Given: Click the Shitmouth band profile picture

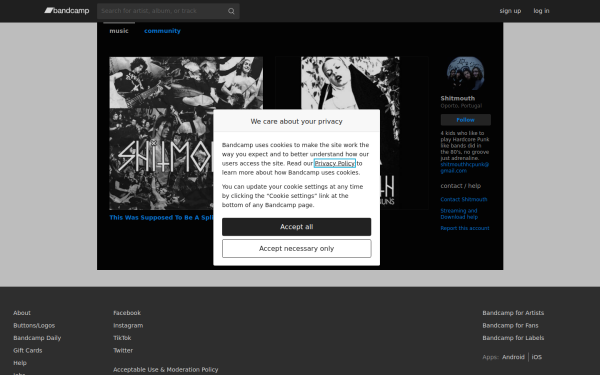Looking at the screenshot, I should (465, 73).
